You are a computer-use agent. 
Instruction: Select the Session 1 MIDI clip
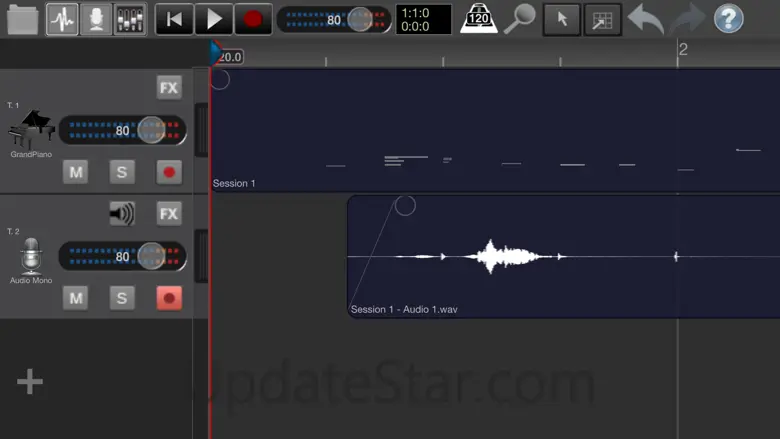coord(495,130)
